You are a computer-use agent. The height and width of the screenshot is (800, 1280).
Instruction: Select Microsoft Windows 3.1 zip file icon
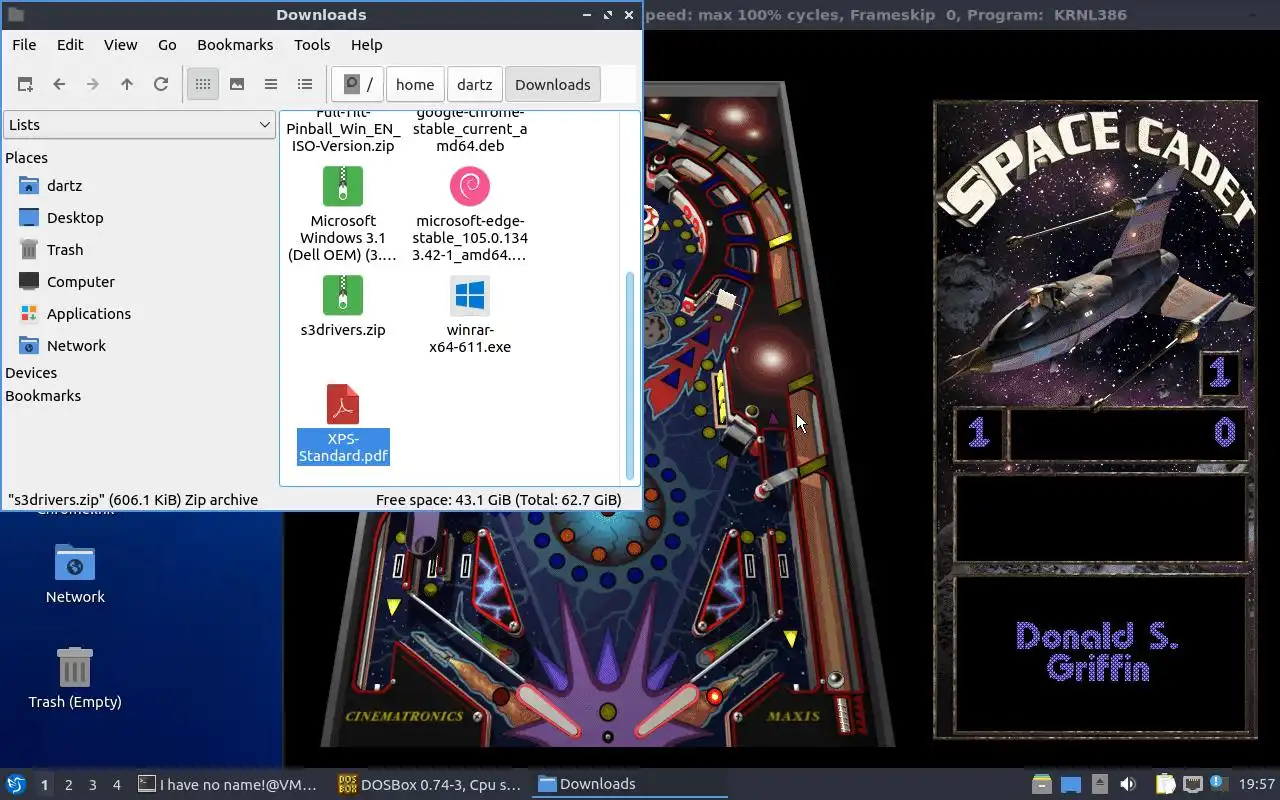coord(343,186)
